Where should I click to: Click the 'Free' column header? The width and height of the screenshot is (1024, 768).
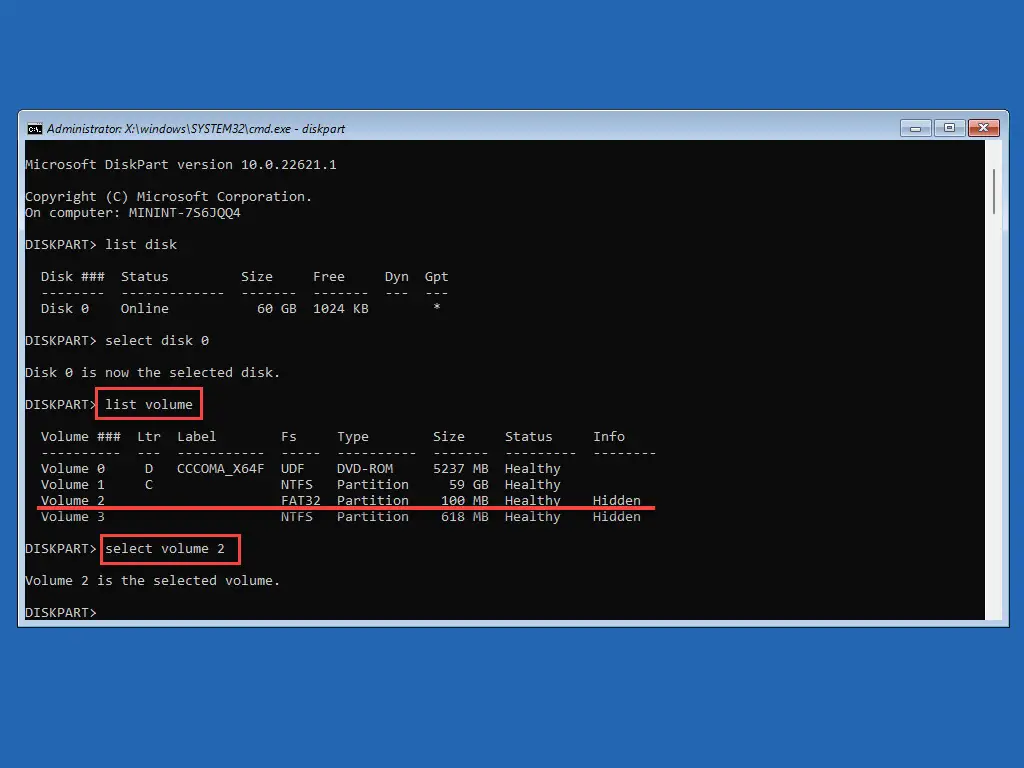pos(328,277)
